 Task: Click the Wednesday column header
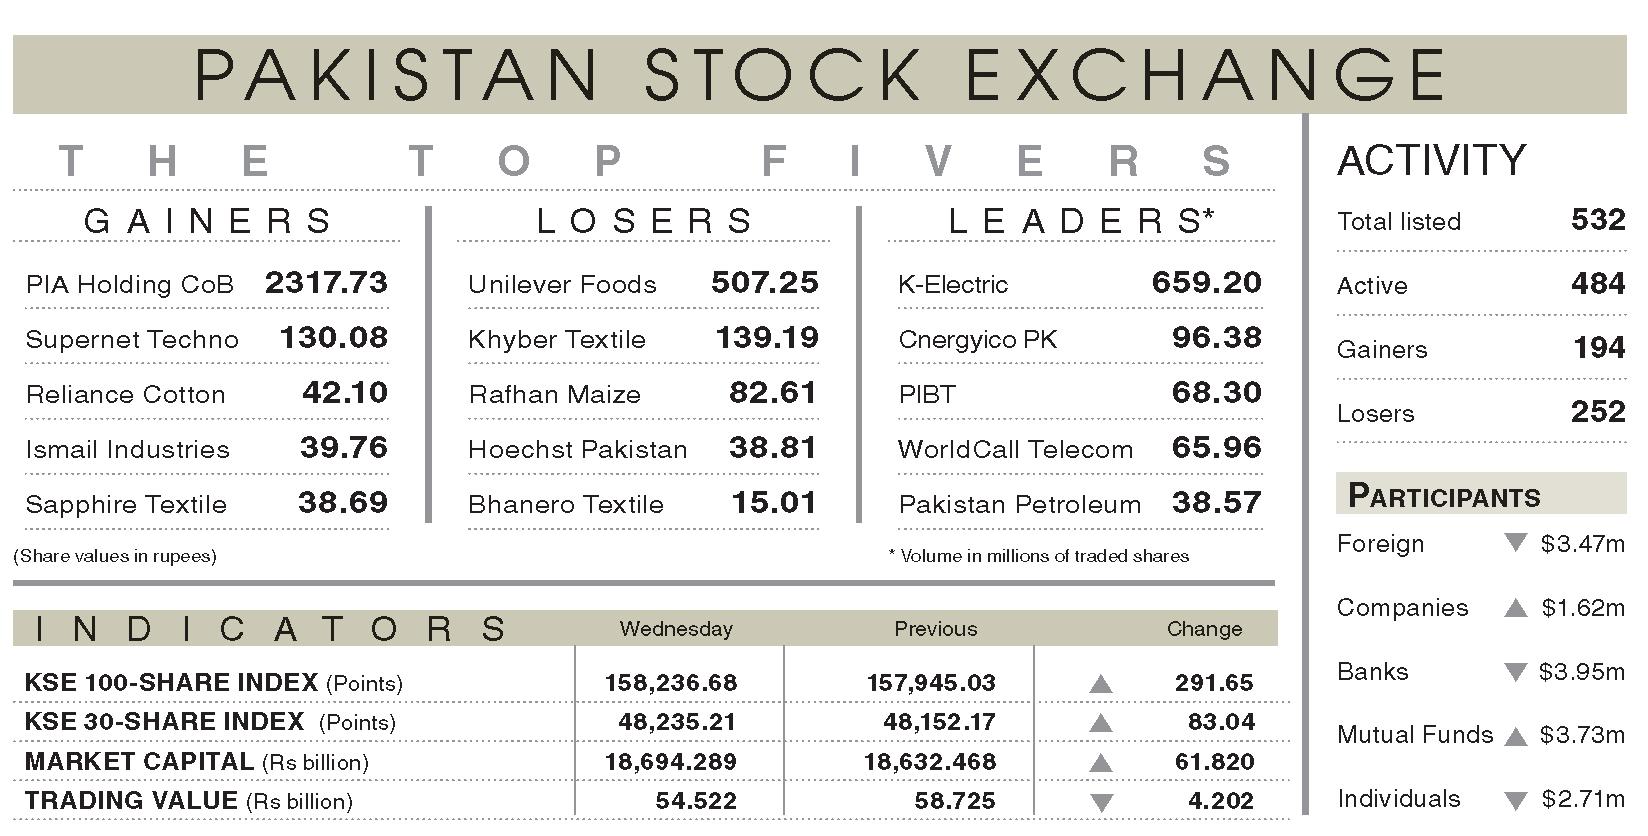[676, 629]
